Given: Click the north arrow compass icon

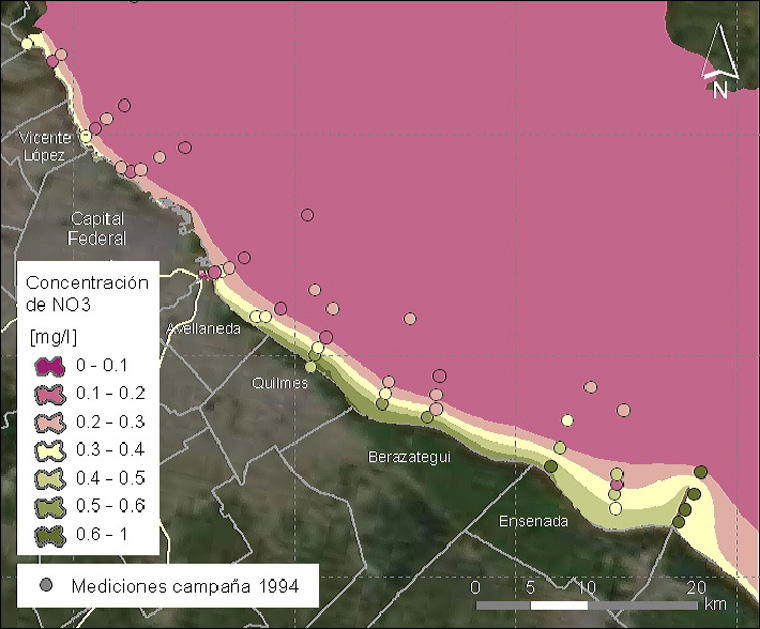Looking at the screenshot, I should [x=719, y=60].
